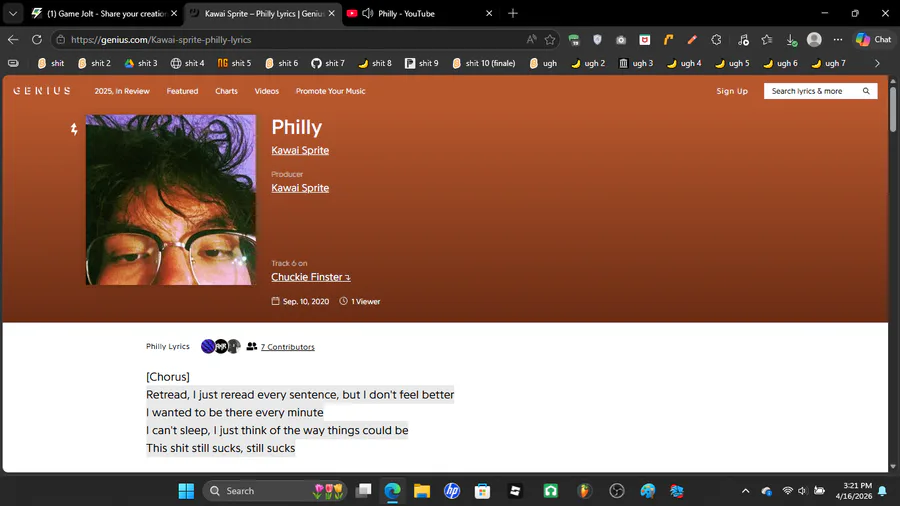Click the Genius logo
900x506 pixels.
42,91
